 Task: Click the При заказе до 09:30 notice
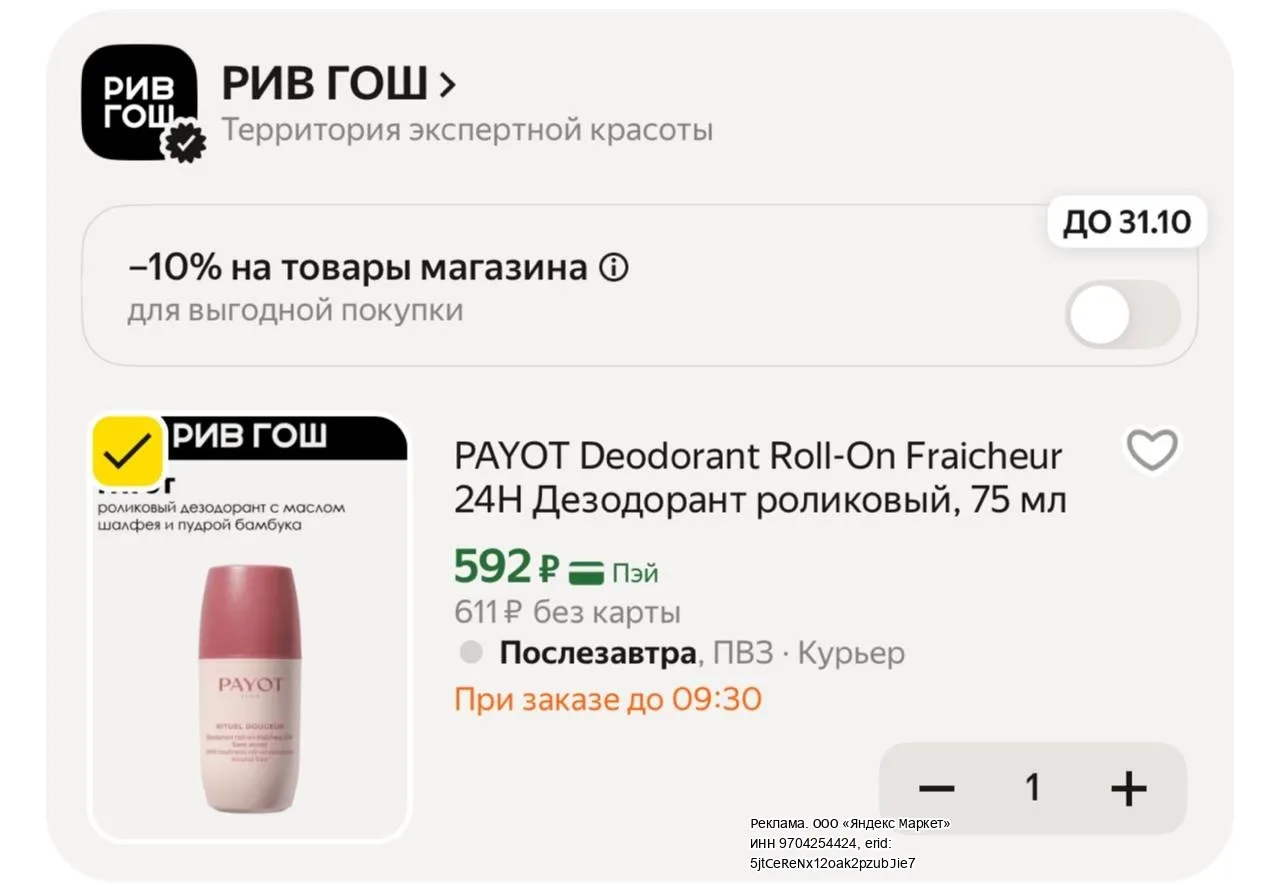(x=608, y=698)
